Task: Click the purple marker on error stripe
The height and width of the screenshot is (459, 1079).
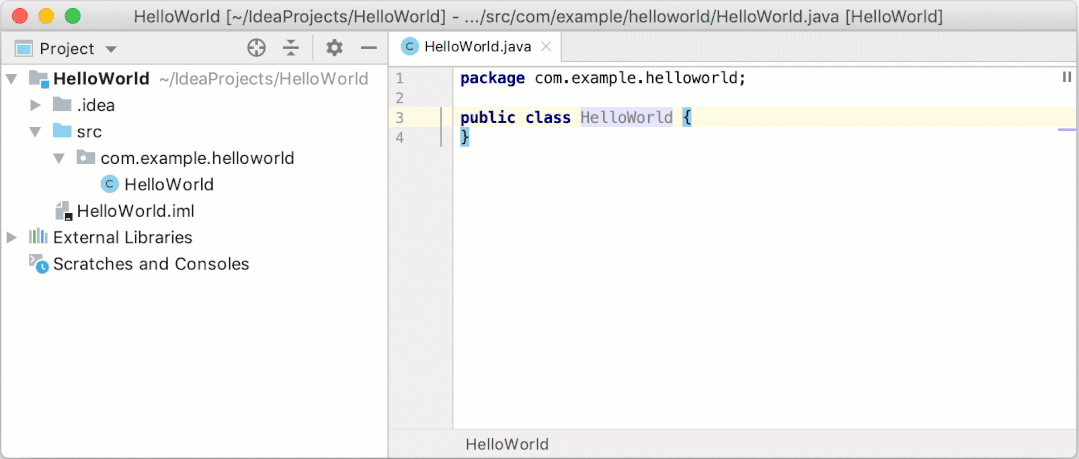Action: [1067, 129]
